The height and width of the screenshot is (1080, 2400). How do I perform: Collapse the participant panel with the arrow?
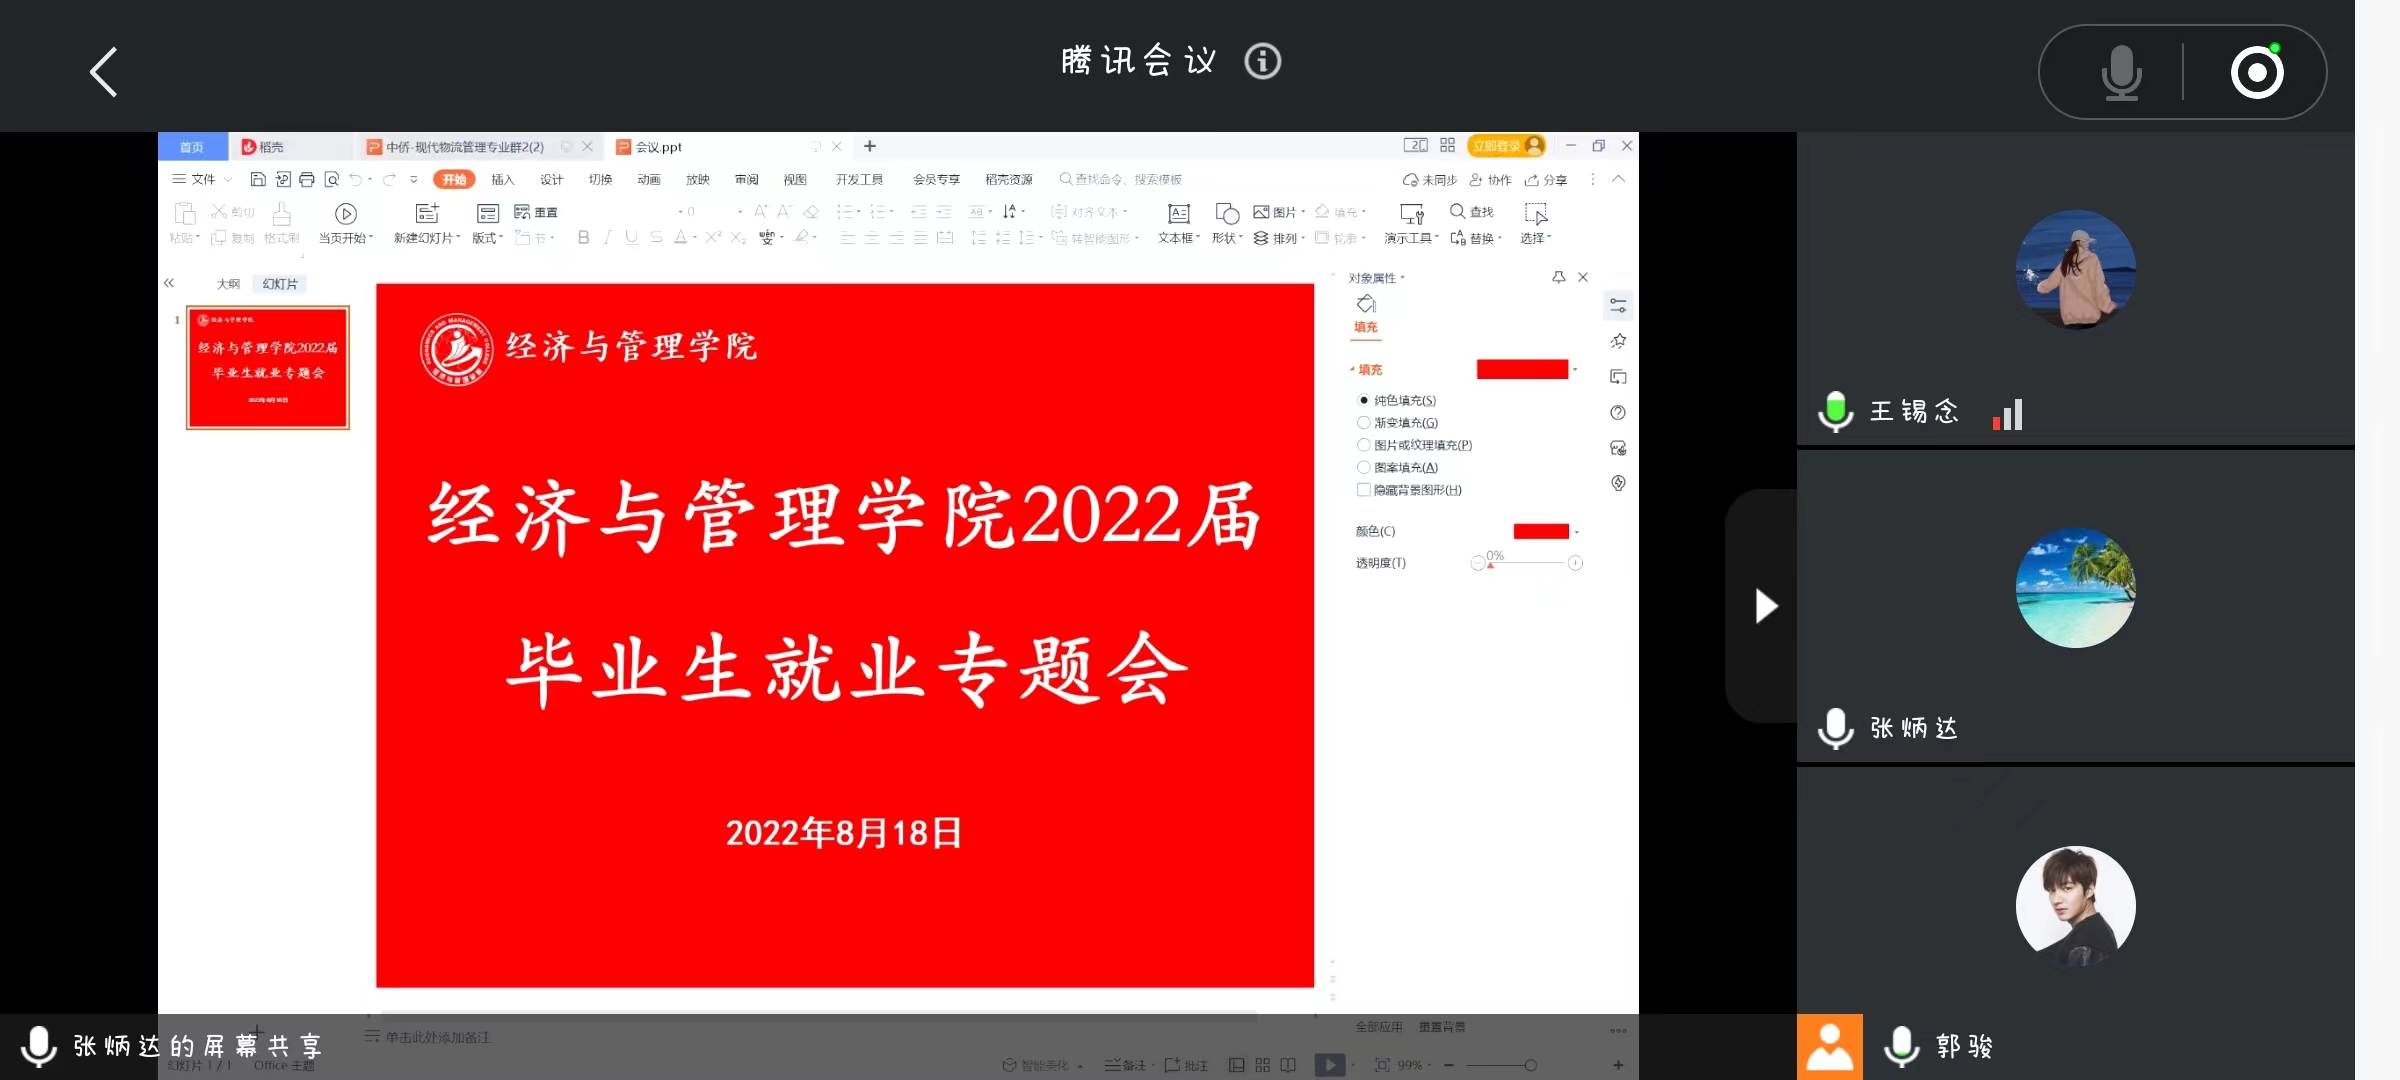(x=1766, y=606)
